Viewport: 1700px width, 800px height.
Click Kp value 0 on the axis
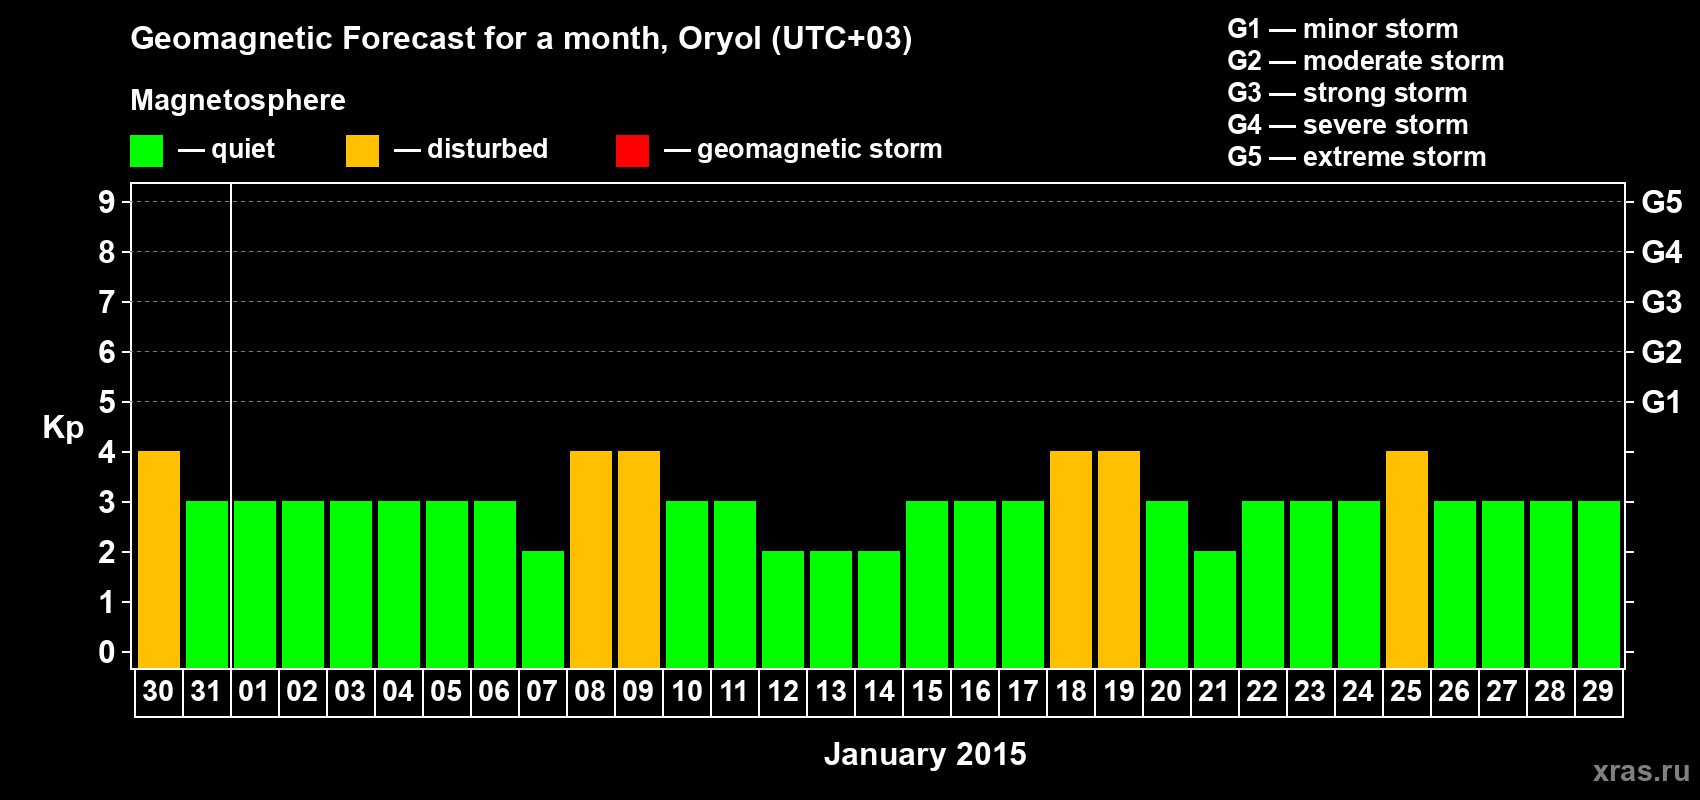pyautogui.click(x=107, y=652)
